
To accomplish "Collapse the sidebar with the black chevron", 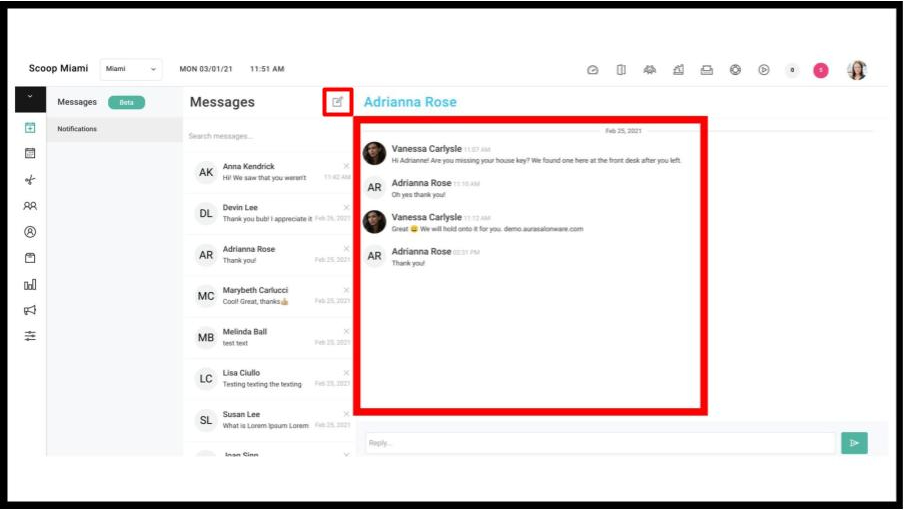I will tap(30, 99).
